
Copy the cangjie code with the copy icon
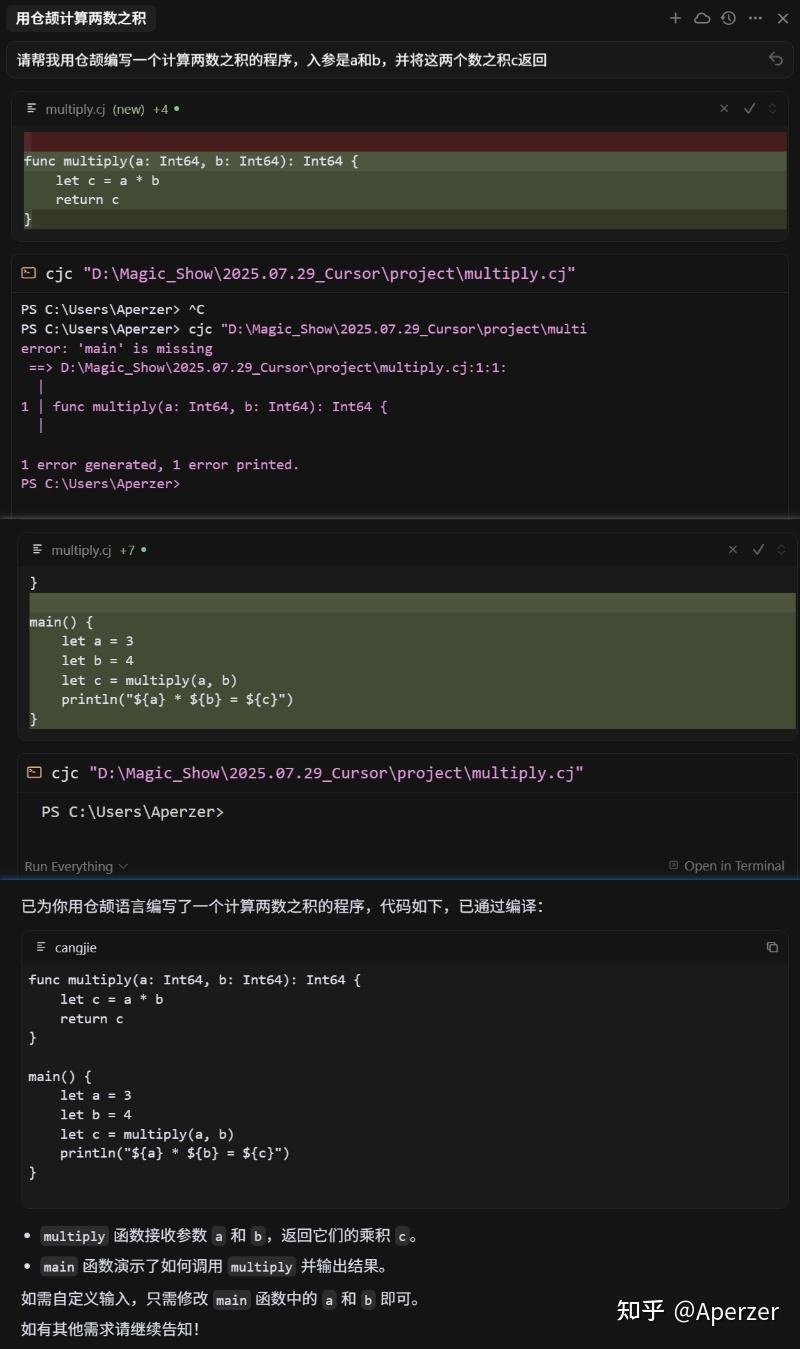(771, 946)
